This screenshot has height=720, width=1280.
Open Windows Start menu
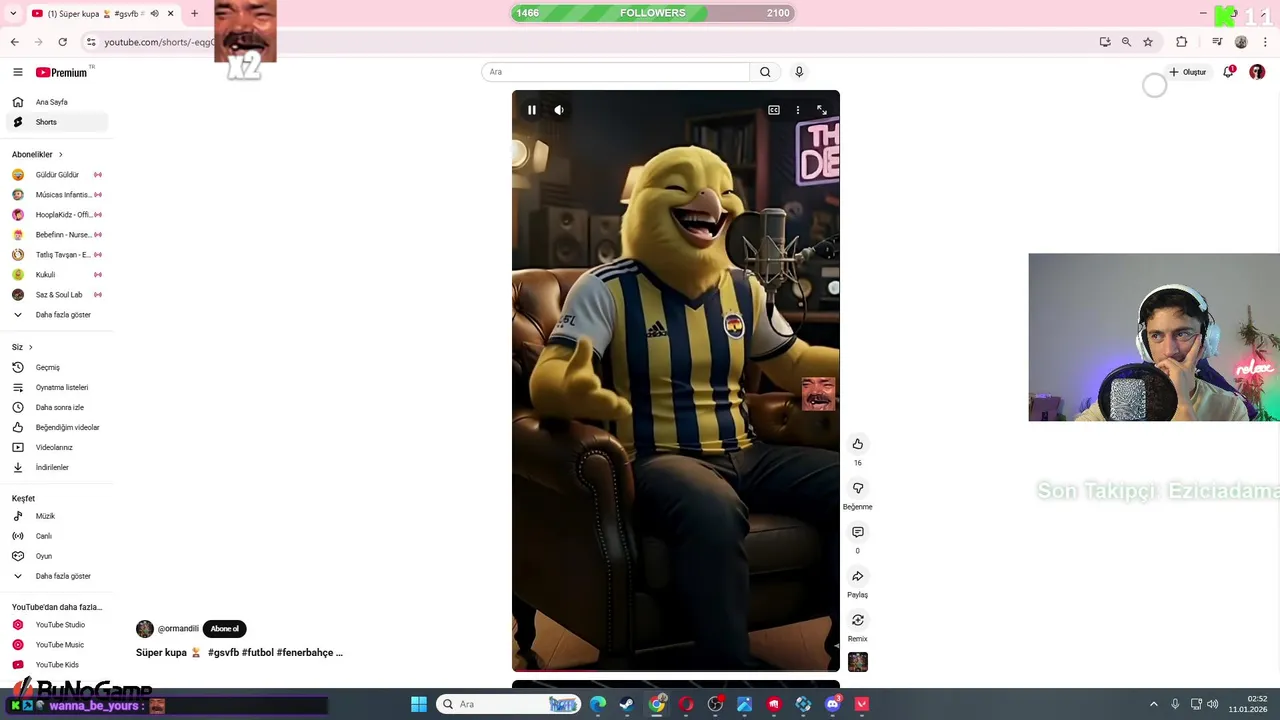[419, 704]
